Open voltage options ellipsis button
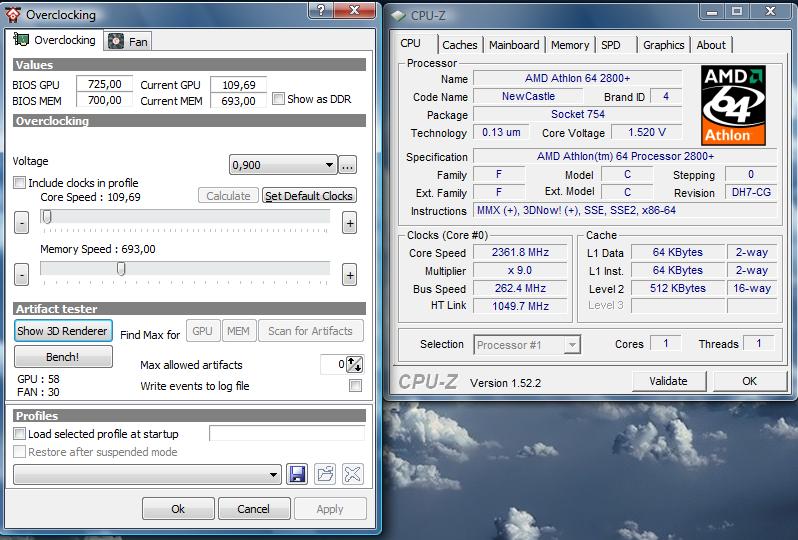 pos(348,165)
